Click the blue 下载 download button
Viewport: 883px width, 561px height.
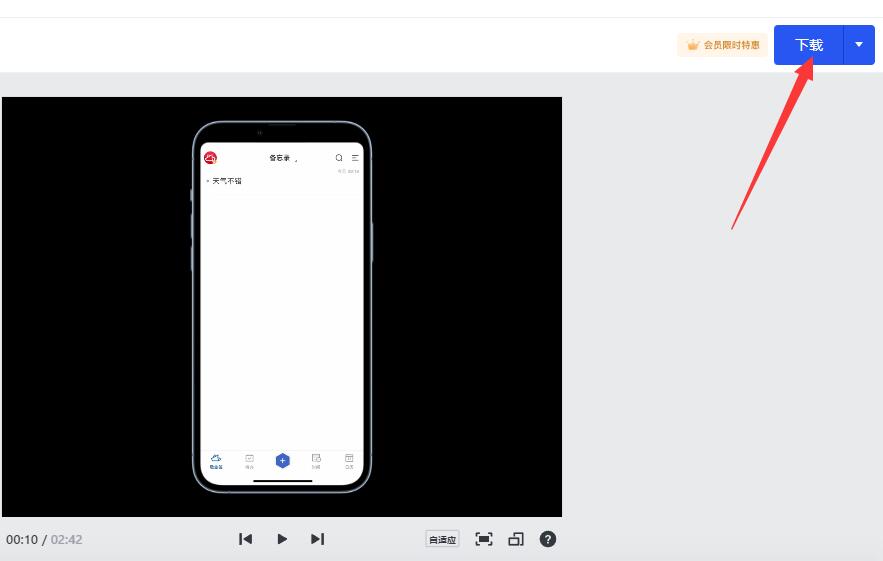pos(809,45)
